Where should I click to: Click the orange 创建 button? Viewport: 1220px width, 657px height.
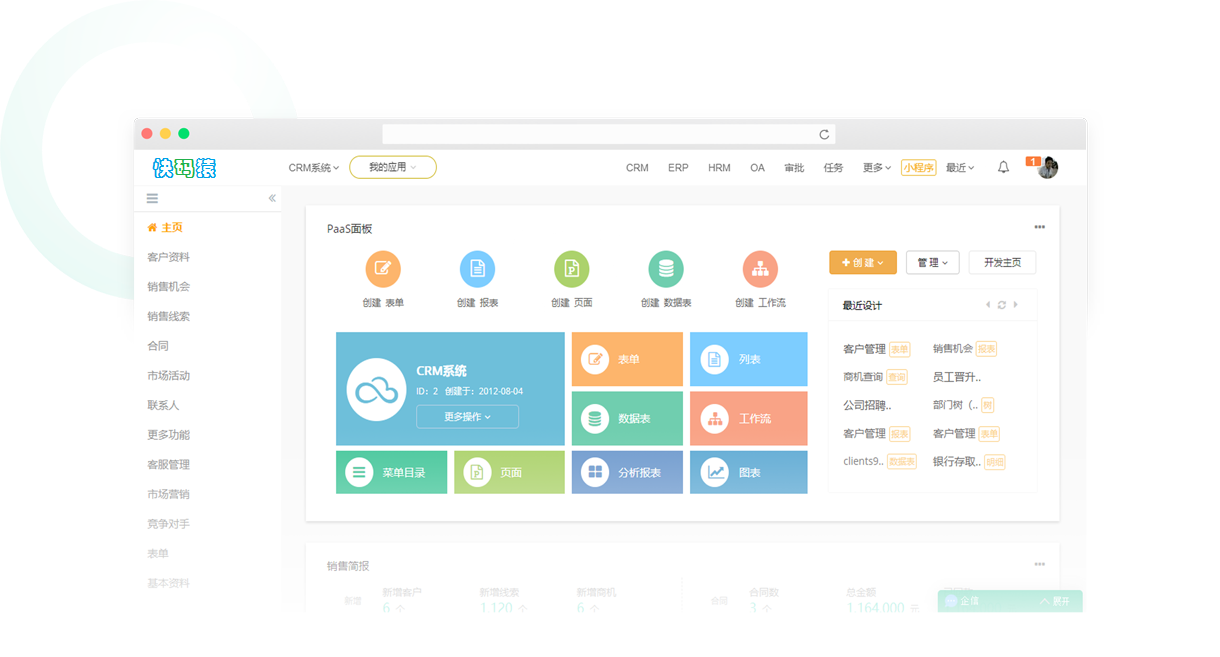pos(862,262)
